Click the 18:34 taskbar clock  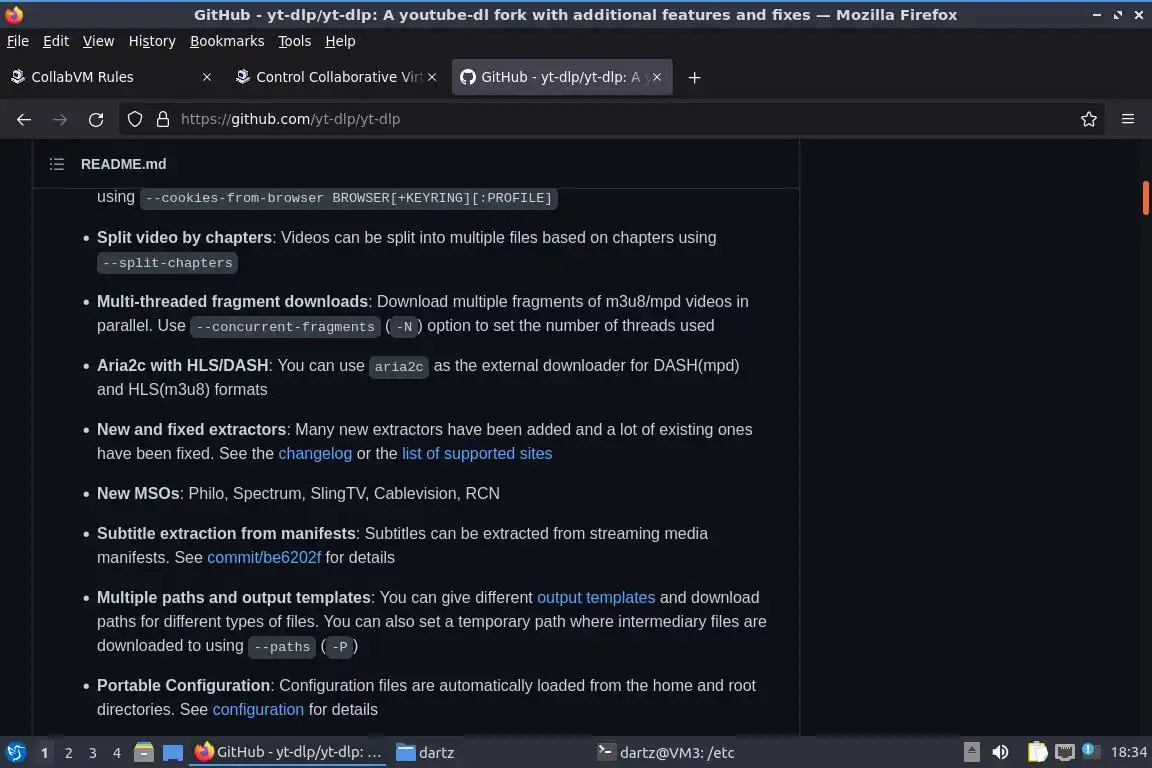coord(1128,753)
